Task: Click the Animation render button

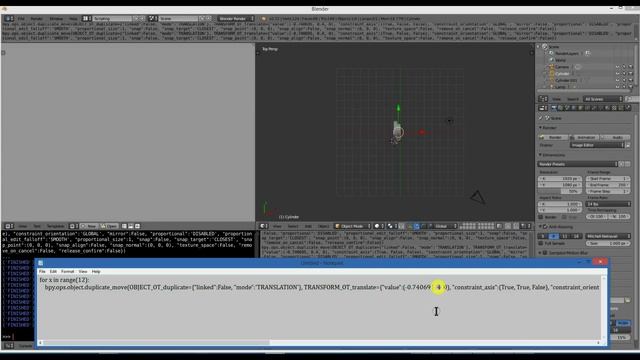Action: 584,138
